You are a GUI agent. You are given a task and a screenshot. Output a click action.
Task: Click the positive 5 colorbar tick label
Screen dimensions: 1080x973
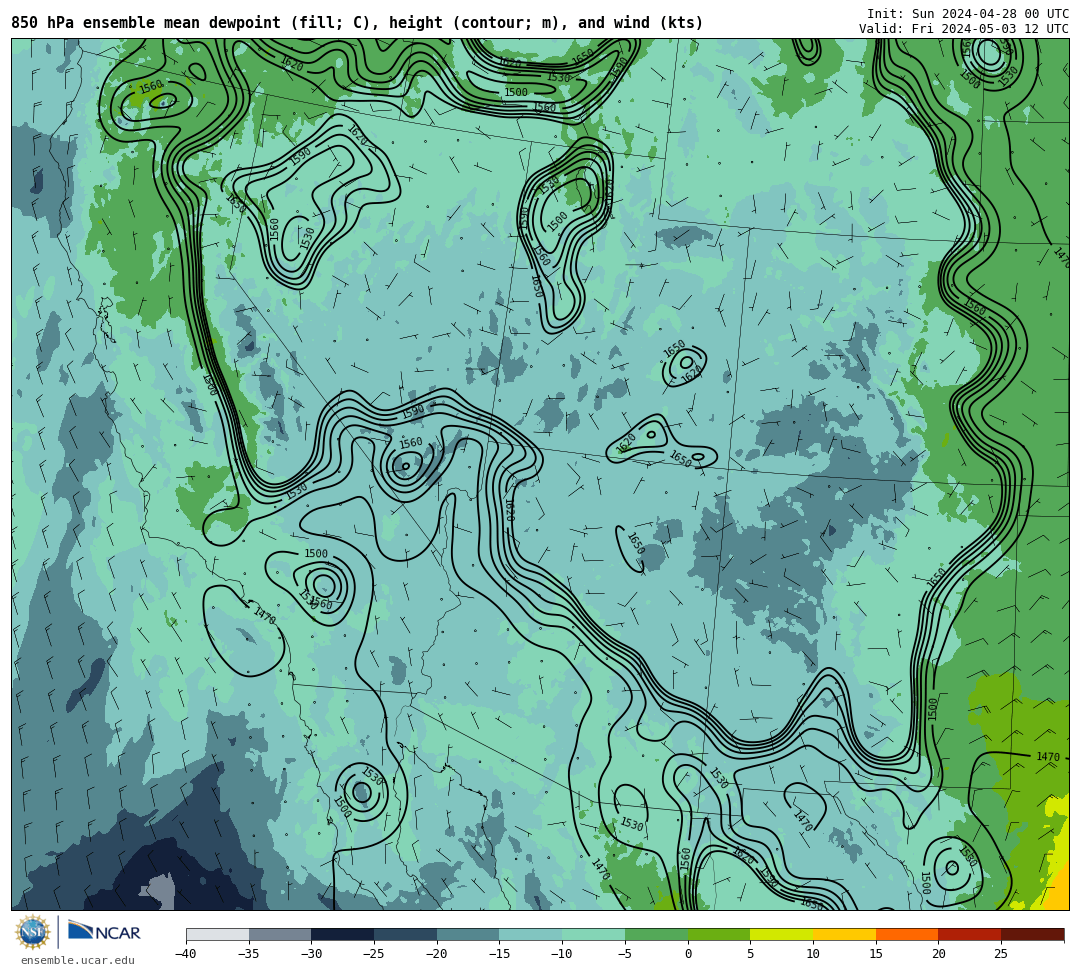751,954
